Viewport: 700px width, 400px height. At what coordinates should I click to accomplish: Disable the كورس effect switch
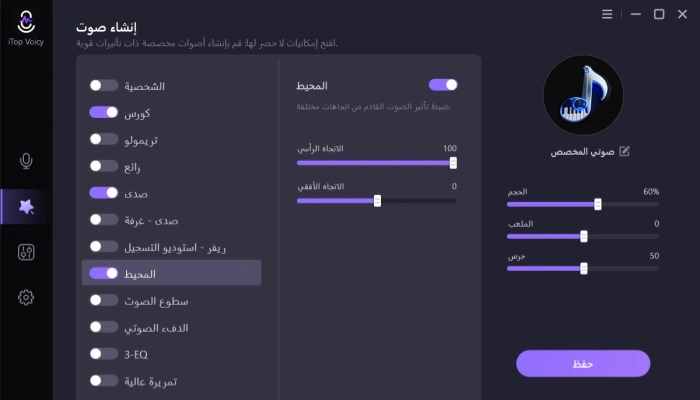point(103,112)
